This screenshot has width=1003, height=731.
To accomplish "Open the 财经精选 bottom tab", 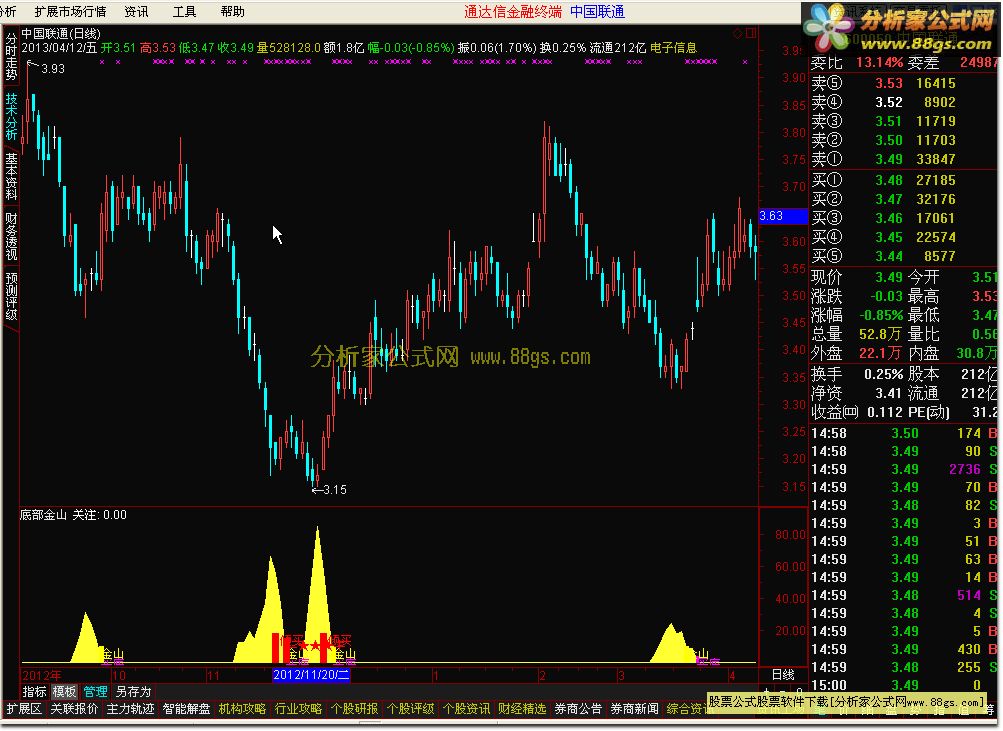I will [x=522, y=709].
